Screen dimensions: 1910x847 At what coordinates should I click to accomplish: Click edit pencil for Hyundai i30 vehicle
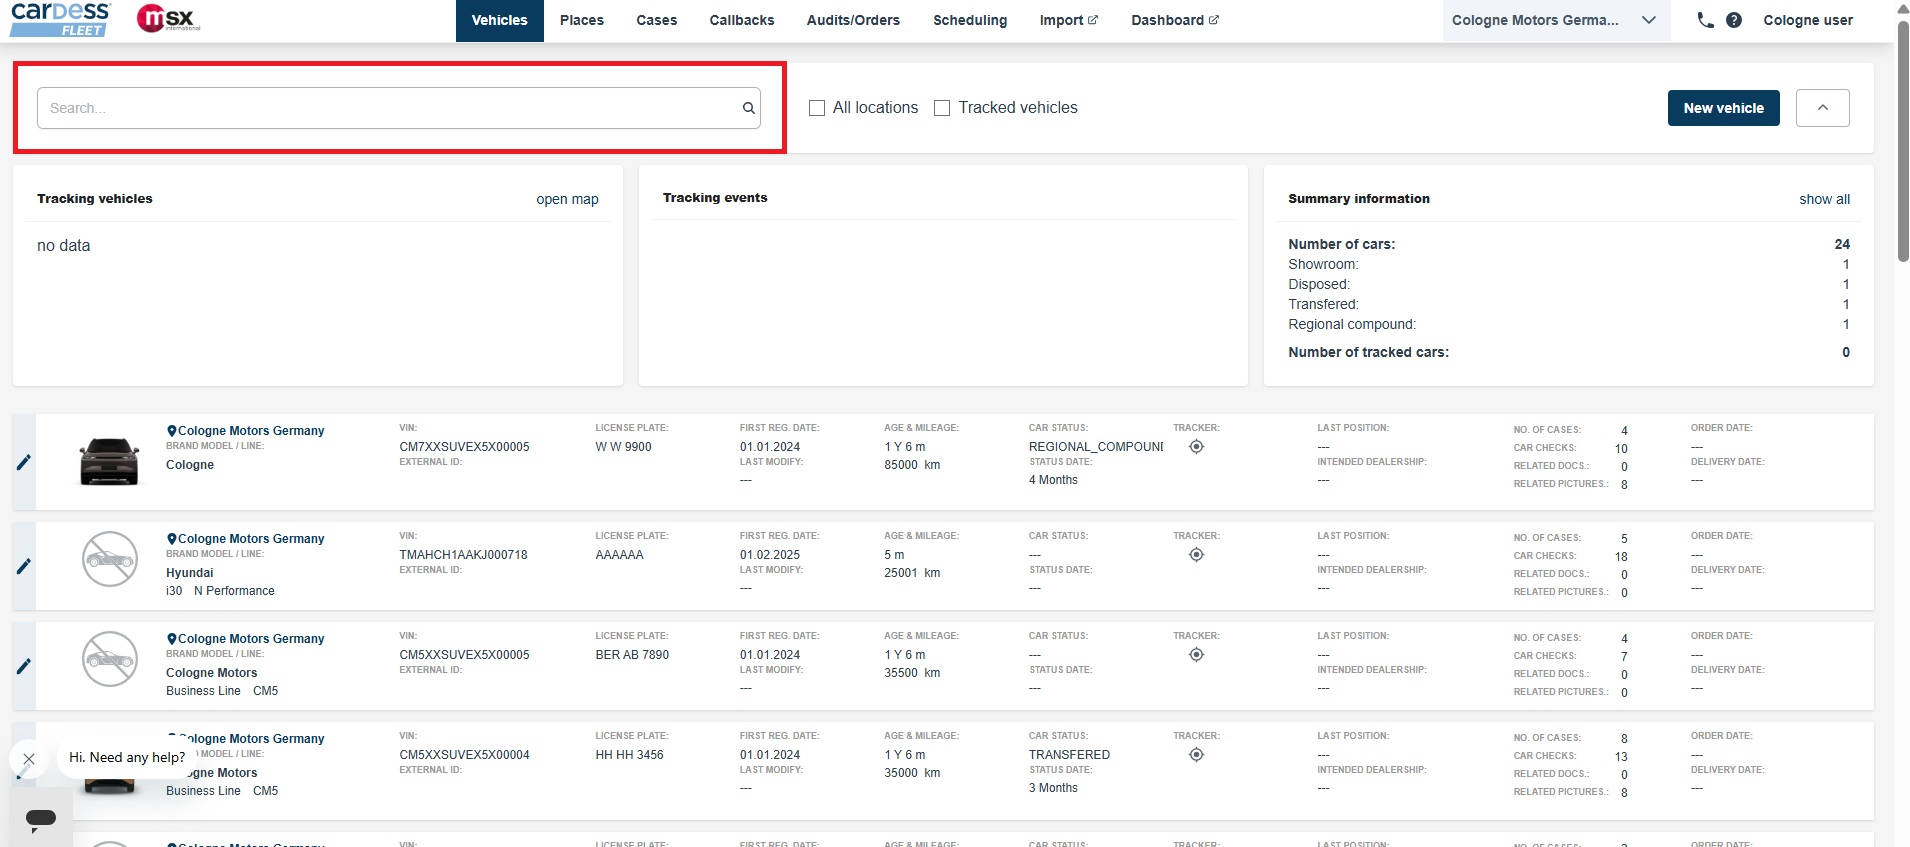[24, 566]
